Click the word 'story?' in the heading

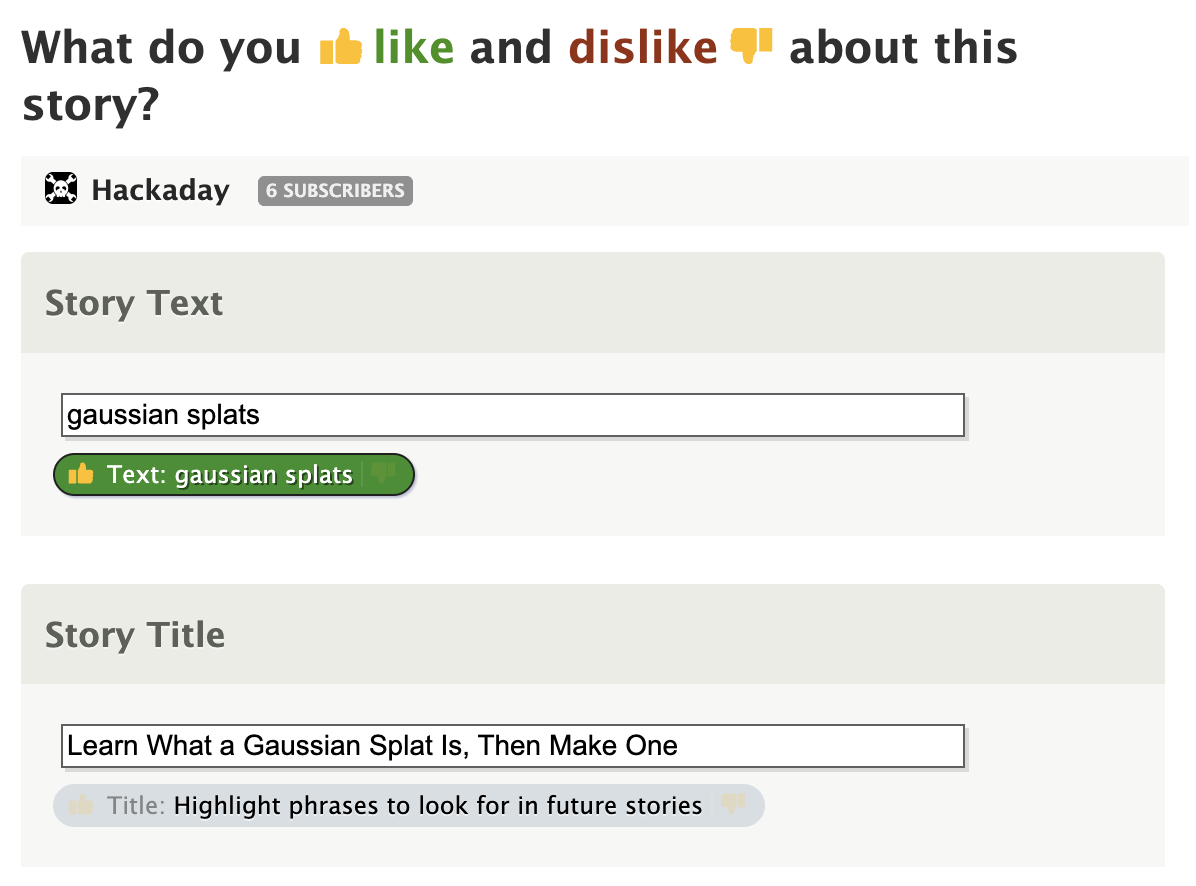90,105
